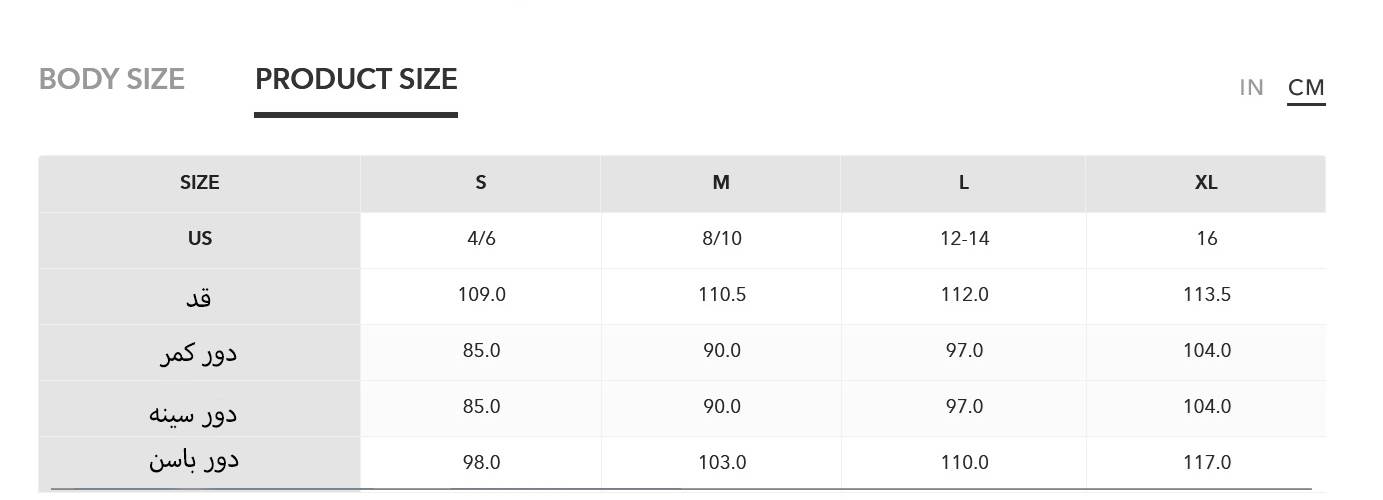Click the L size column header
The image size is (1383, 500).
coord(964,183)
